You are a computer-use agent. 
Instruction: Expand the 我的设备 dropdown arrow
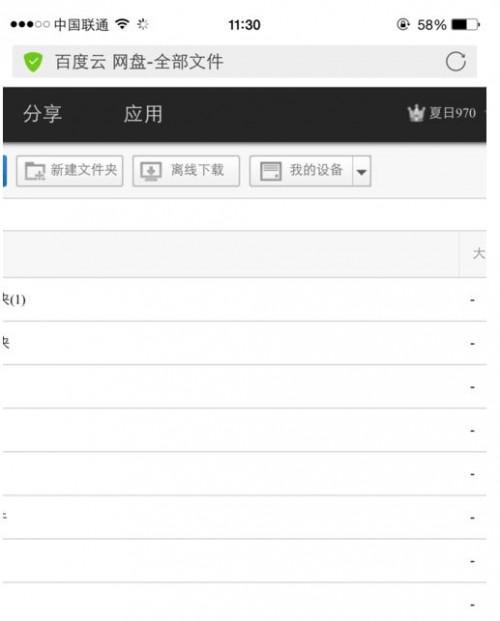[x=361, y=171]
